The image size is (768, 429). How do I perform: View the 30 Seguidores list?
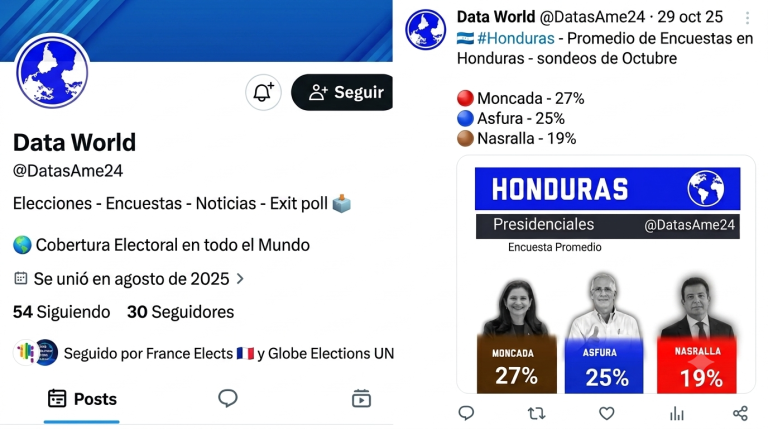click(180, 312)
